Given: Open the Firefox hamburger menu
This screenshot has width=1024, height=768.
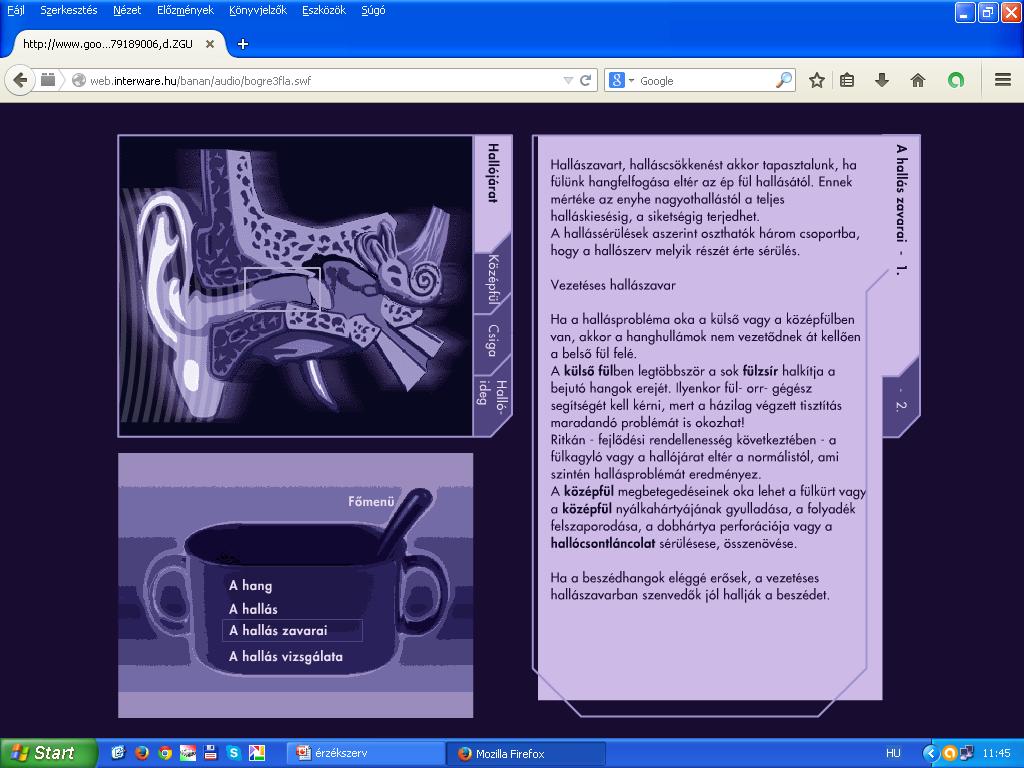Looking at the screenshot, I should [x=1003, y=80].
